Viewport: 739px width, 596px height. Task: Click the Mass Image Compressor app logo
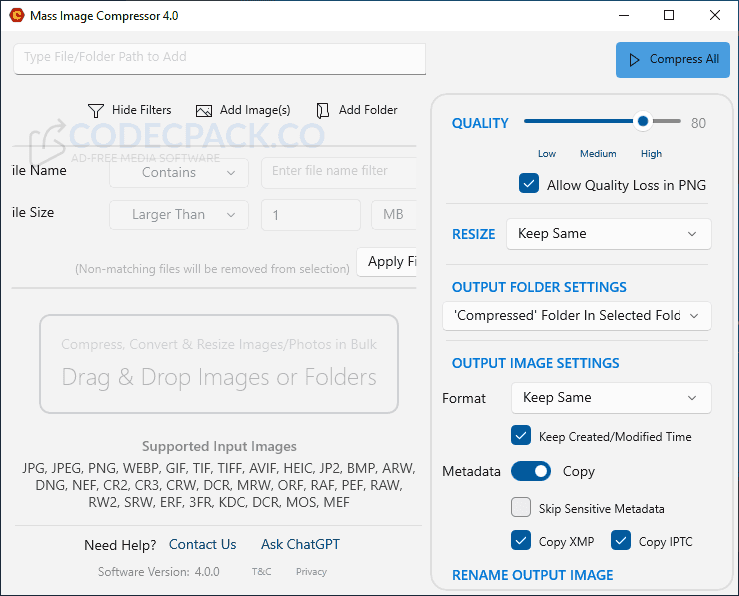tap(16, 16)
